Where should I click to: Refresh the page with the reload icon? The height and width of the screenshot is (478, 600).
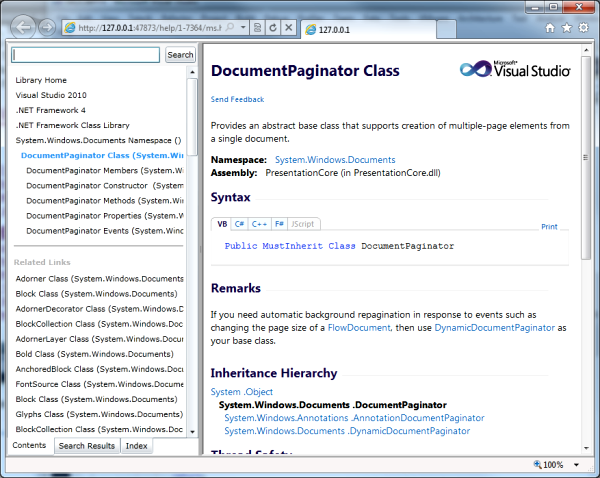pos(273,28)
